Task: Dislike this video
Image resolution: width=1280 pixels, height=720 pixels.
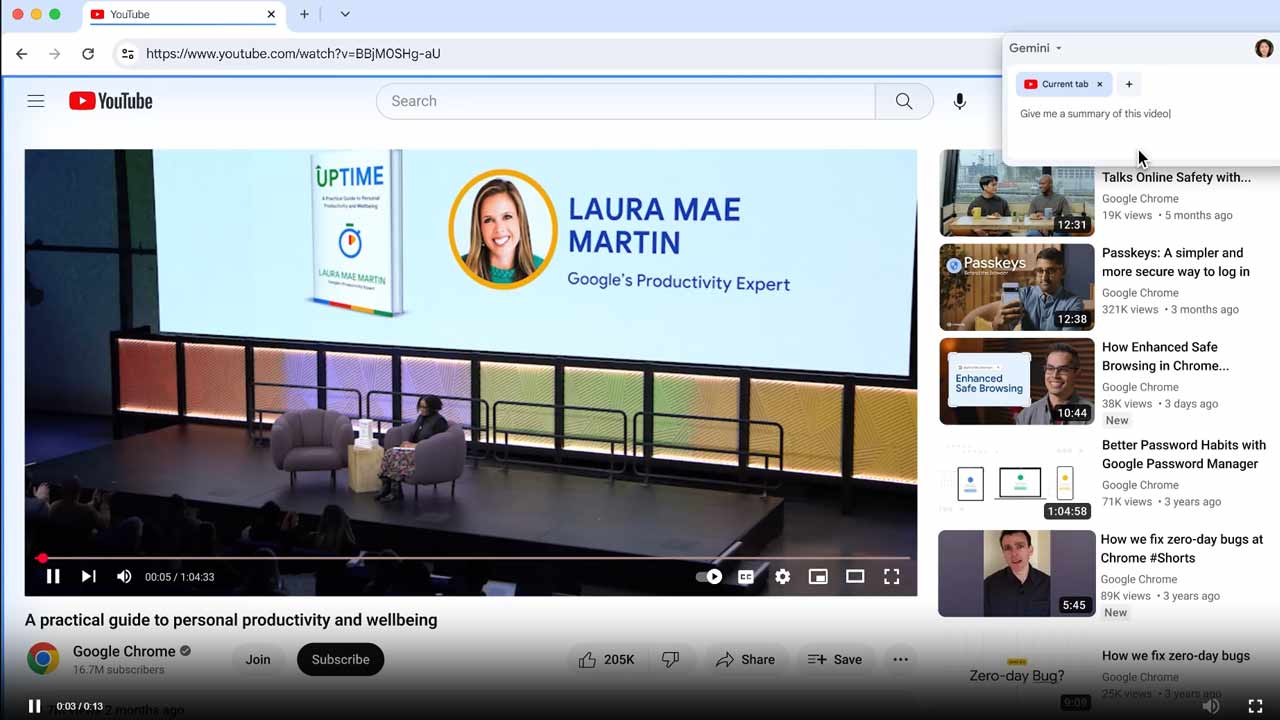Action: [x=671, y=659]
